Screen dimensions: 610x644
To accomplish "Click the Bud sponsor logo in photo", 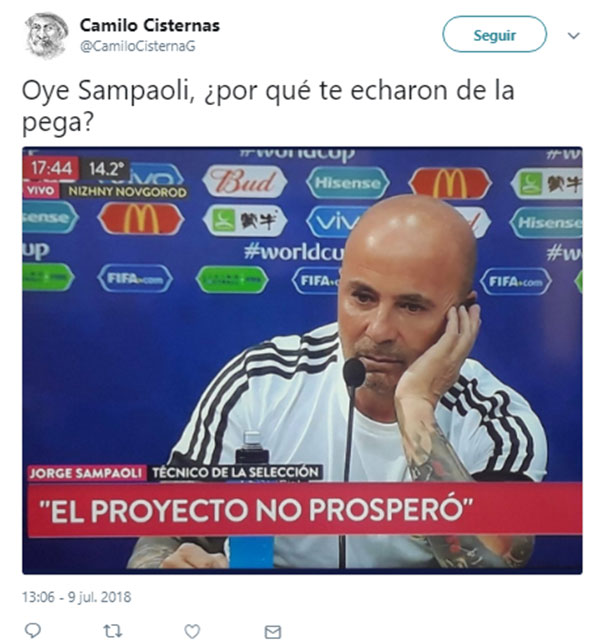I will [244, 181].
